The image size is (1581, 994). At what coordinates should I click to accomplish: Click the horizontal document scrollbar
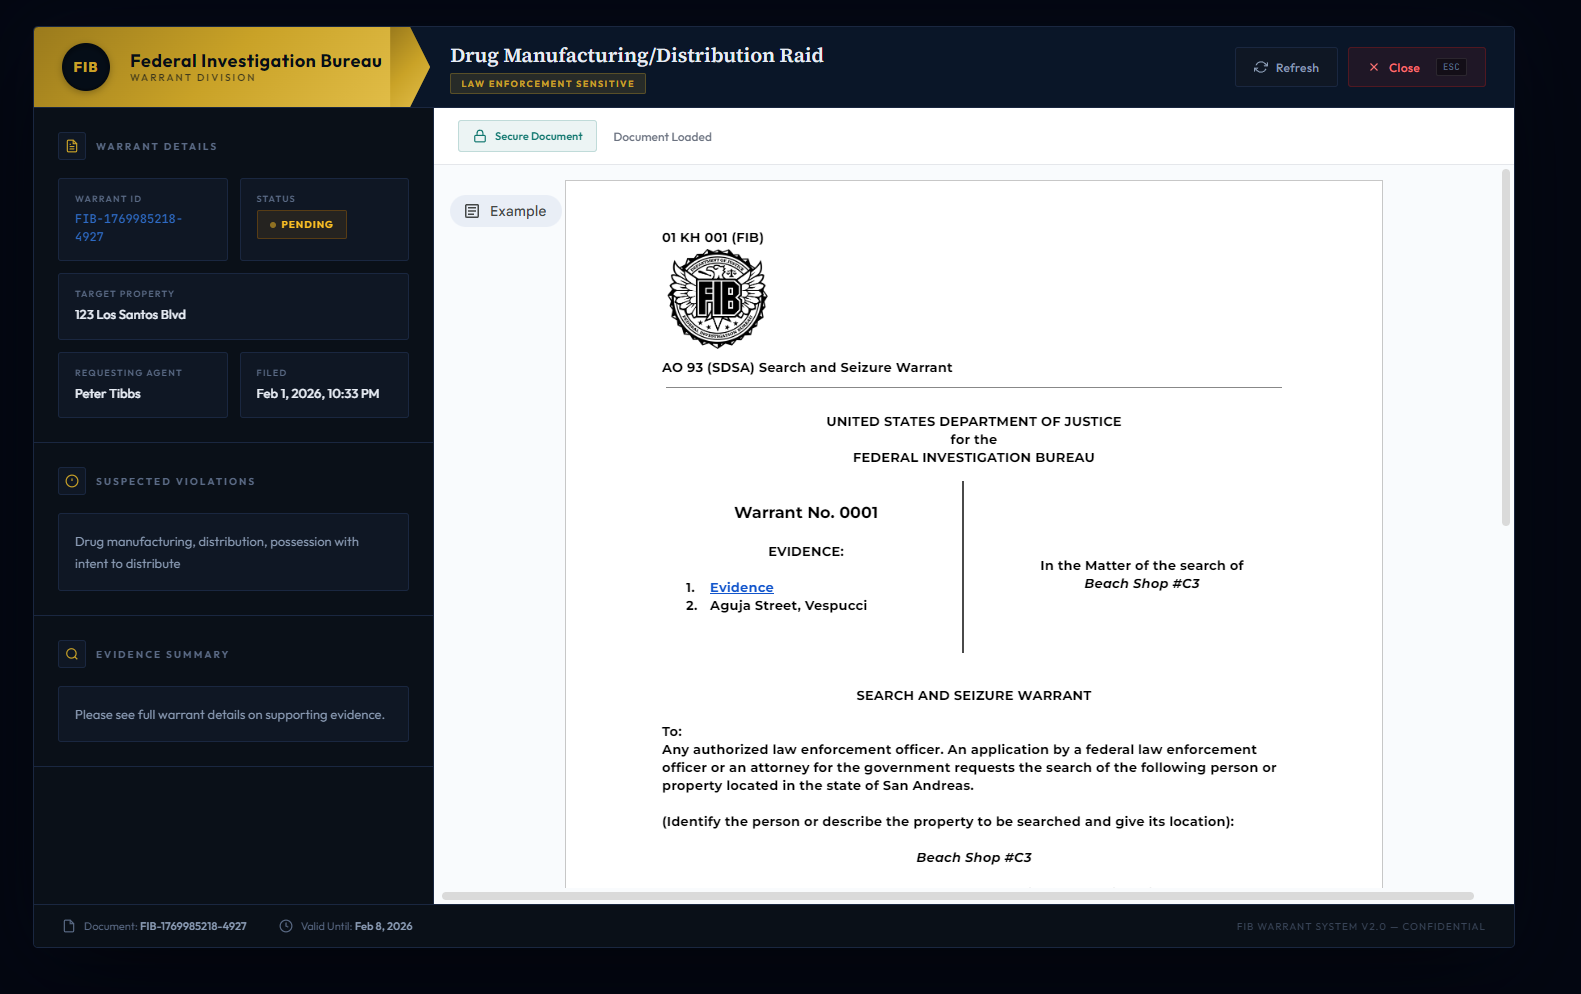pos(958,896)
